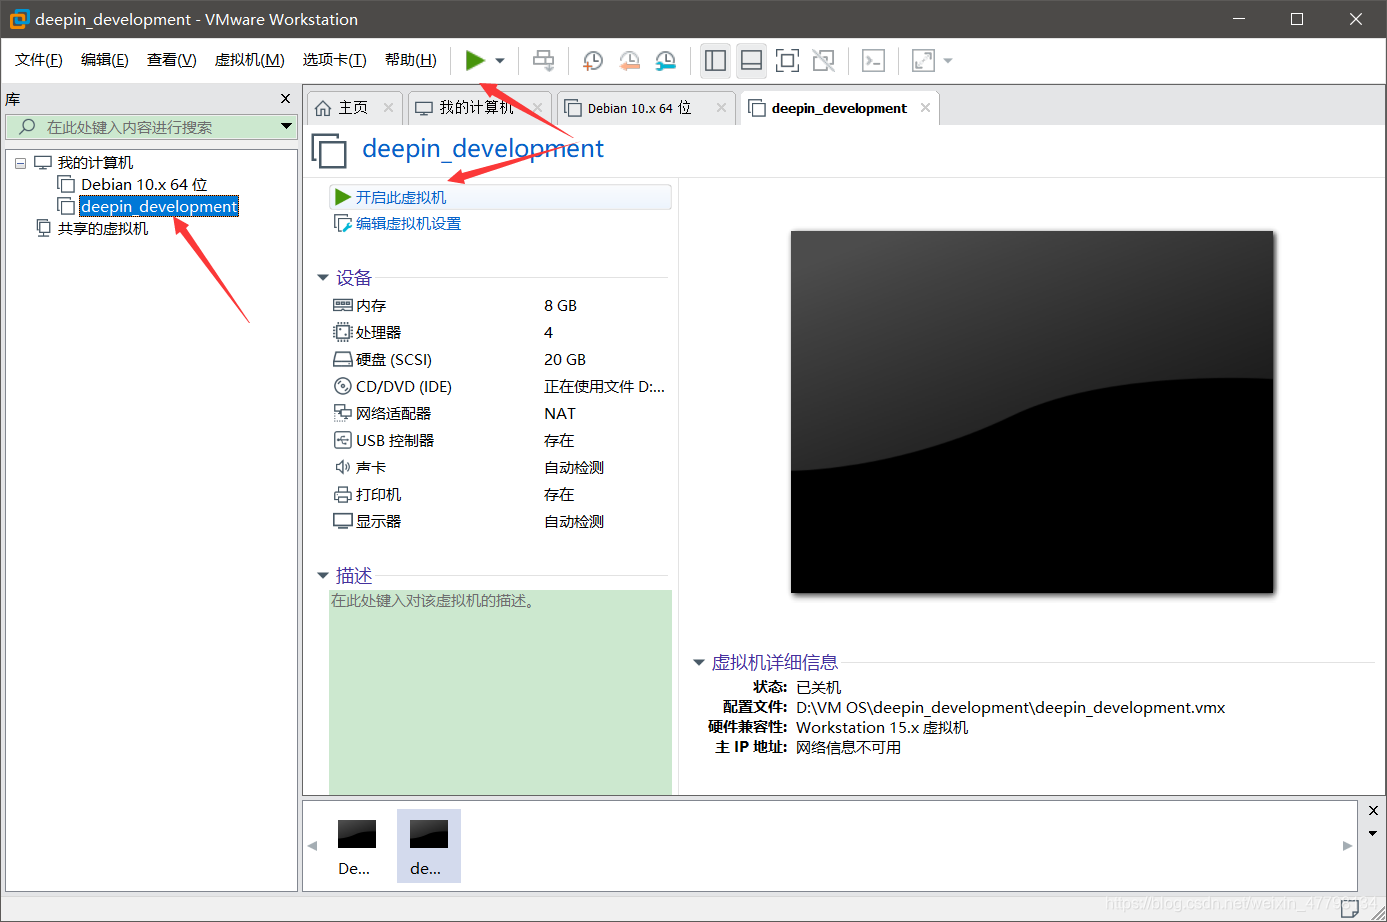Open the 选项卡(T) menu
Screen dimensions: 1387x922
(x=335, y=60)
